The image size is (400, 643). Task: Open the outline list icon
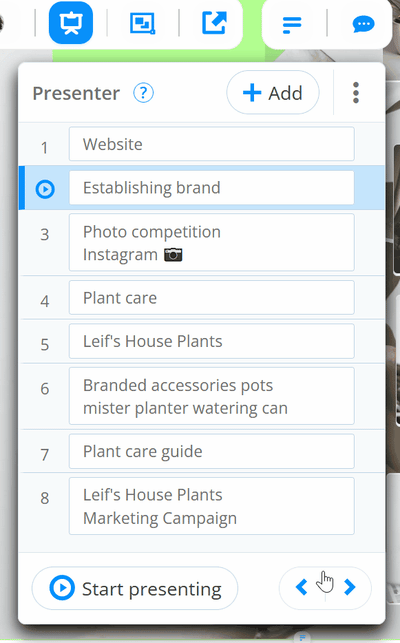[x=292, y=25]
